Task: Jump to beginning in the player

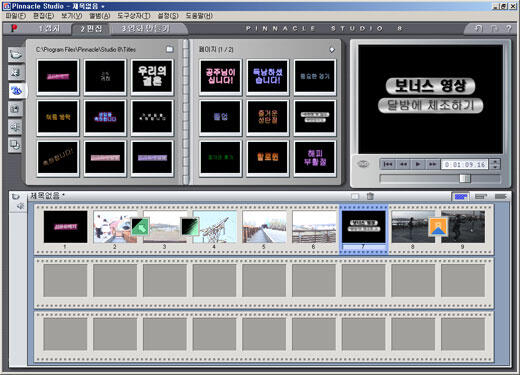Action: tap(388, 164)
